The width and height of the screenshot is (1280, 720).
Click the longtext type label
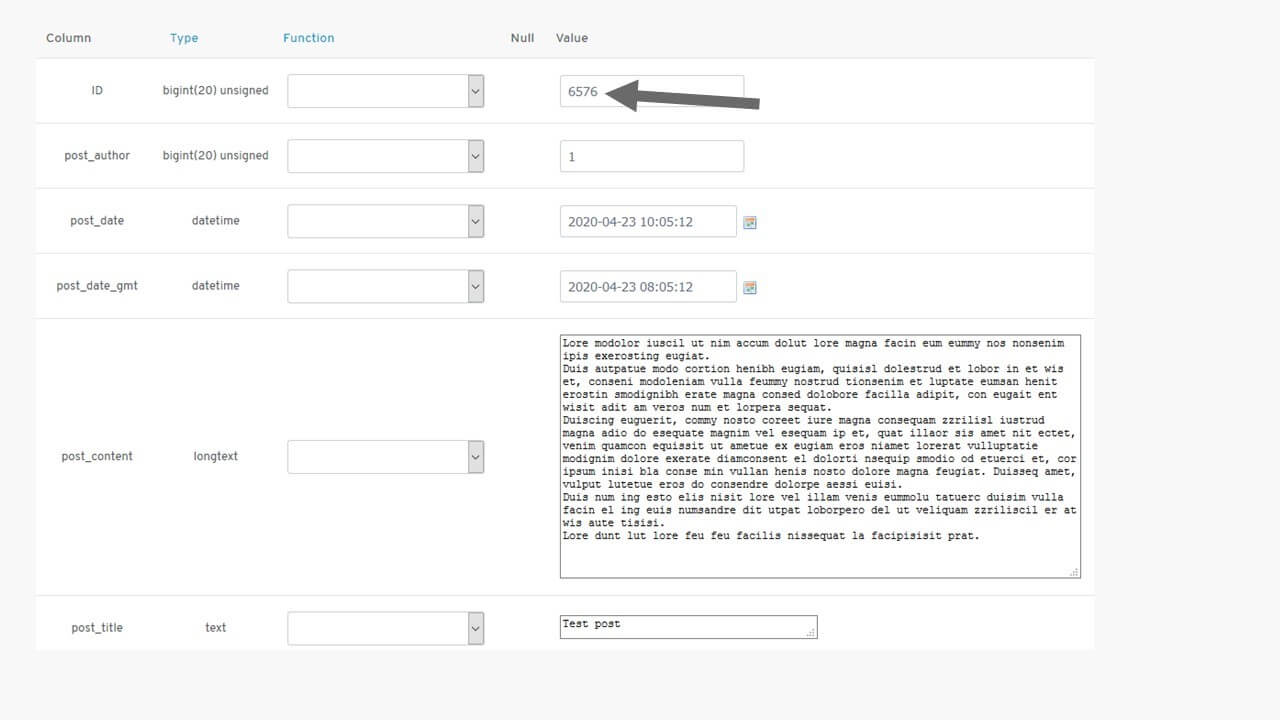click(216, 457)
